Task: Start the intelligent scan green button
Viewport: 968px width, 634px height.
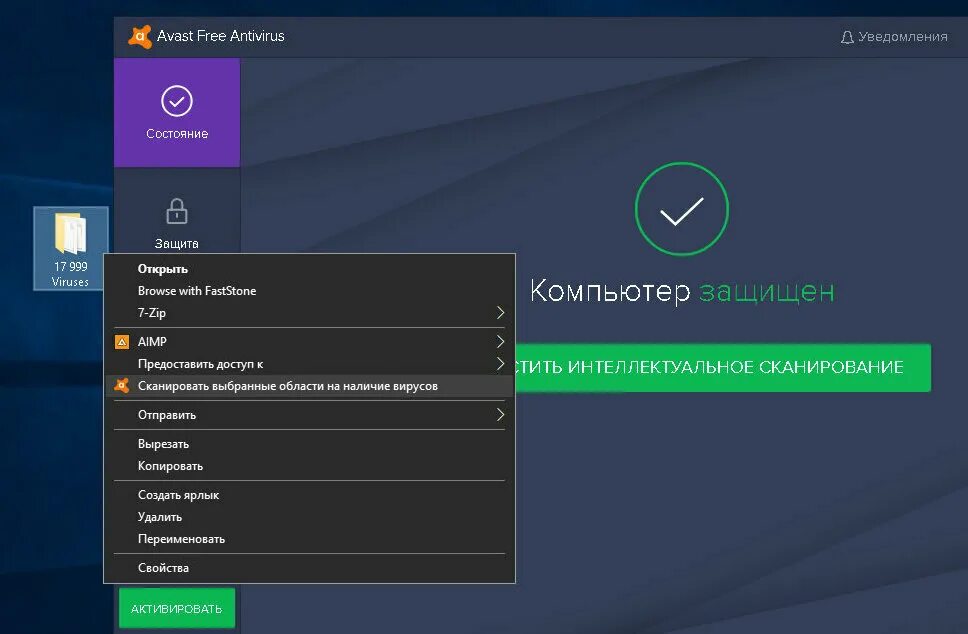Action: tap(723, 367)
